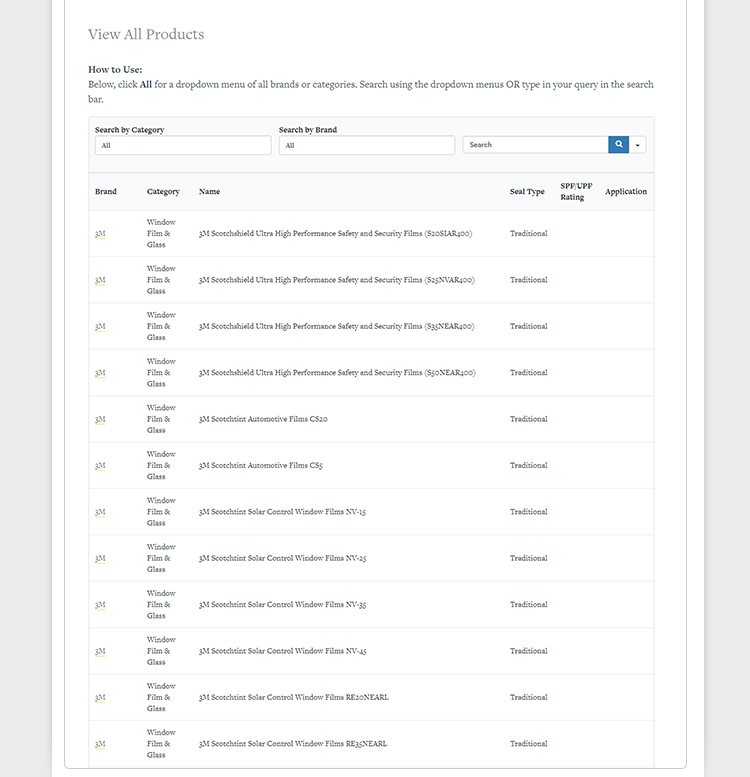Click Window Film & Glass in S25NVAR400 row
The height and width of the screenshot is (777, 750).
161,280
